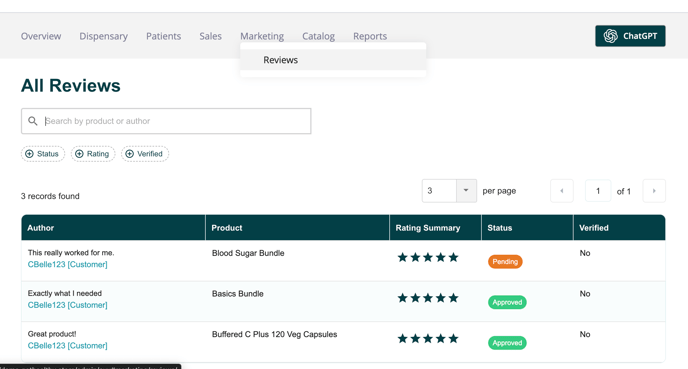Open the Rating filter
The height and width of the screenshot is (369, 688).
93,154
